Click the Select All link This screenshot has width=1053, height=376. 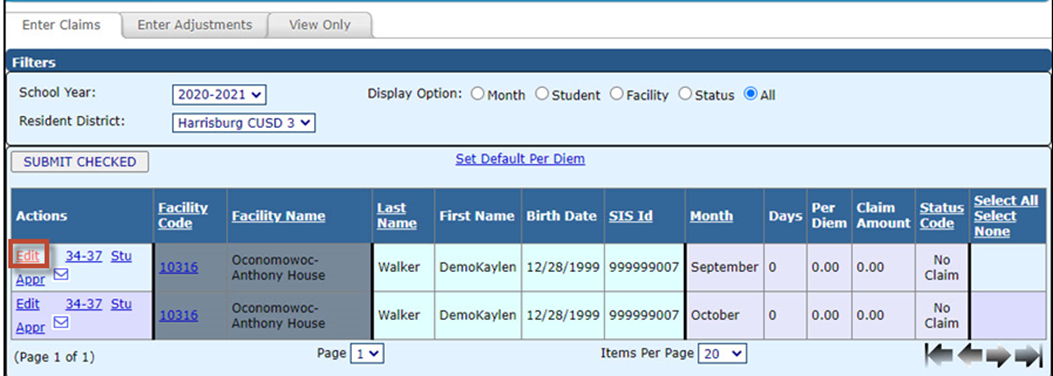point(1006,201)
